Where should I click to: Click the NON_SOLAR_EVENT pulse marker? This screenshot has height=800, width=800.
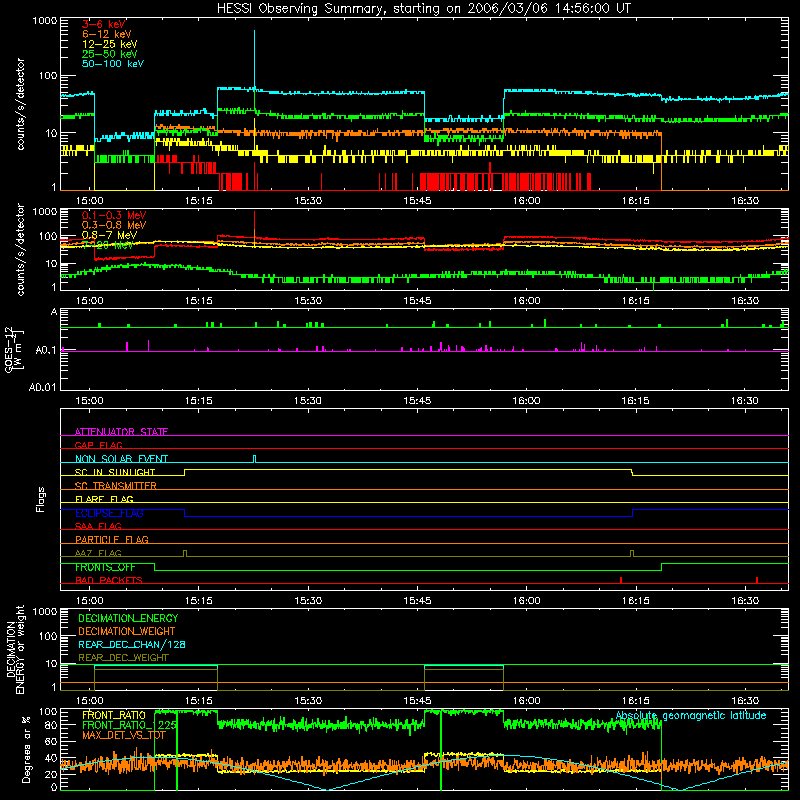pyautogui.click(x=255, y=459)
